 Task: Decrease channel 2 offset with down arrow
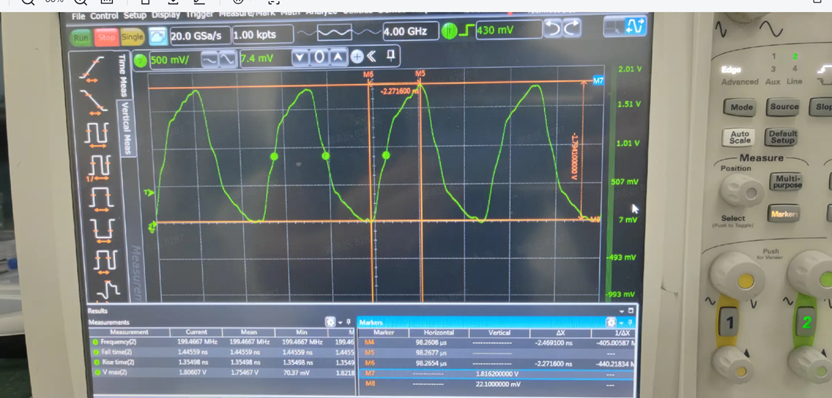click(300, 57)
